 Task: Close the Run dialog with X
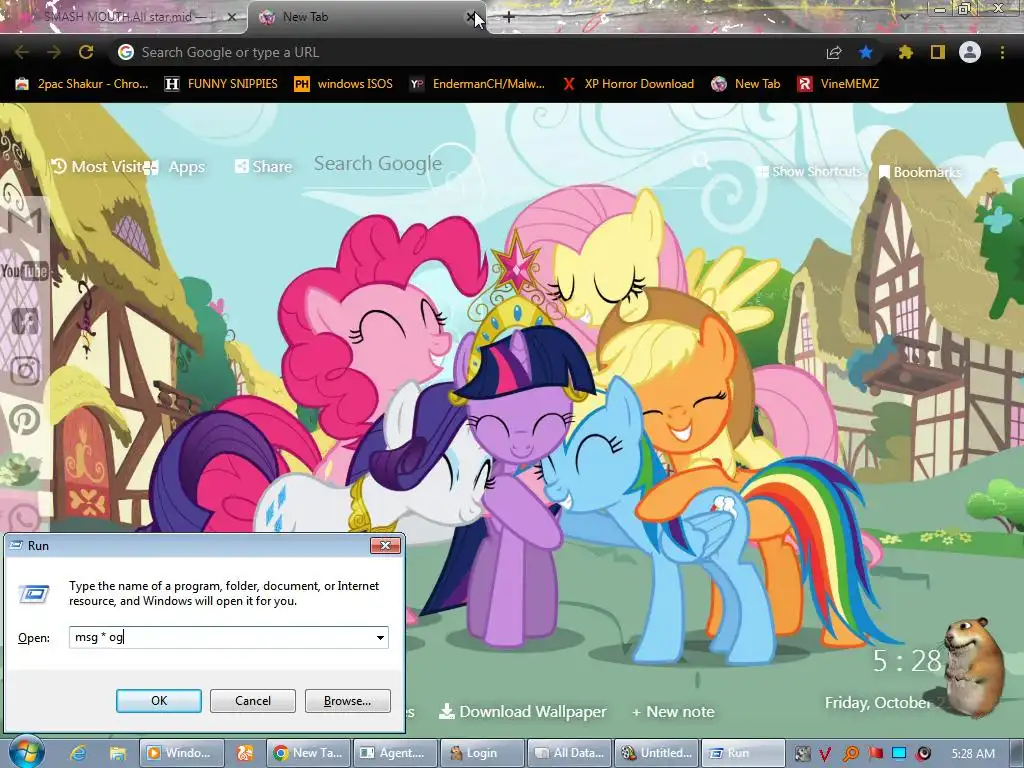tap(385, 545)
